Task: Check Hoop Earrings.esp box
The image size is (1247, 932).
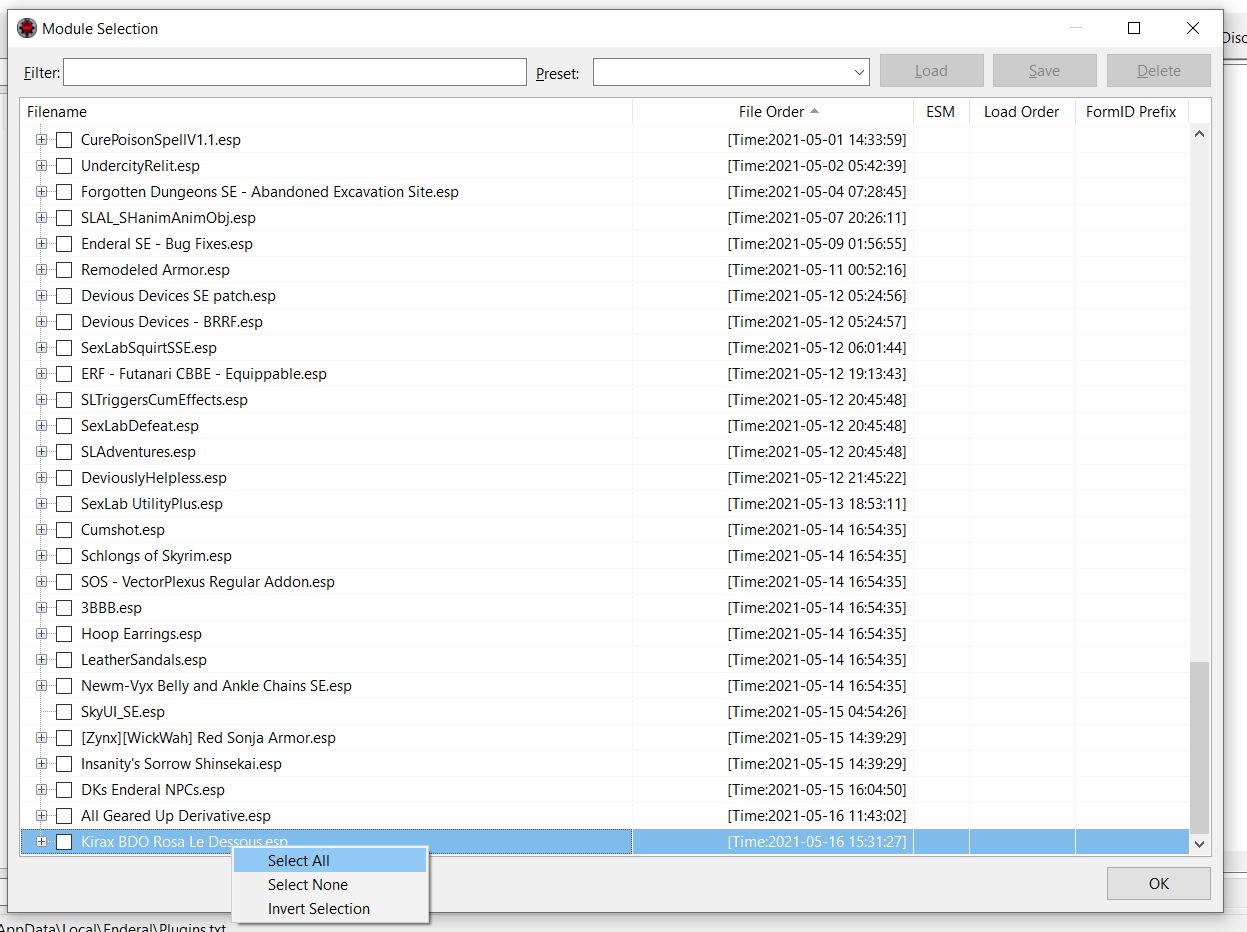Action: pyautogui.click(x=64, y=634)
